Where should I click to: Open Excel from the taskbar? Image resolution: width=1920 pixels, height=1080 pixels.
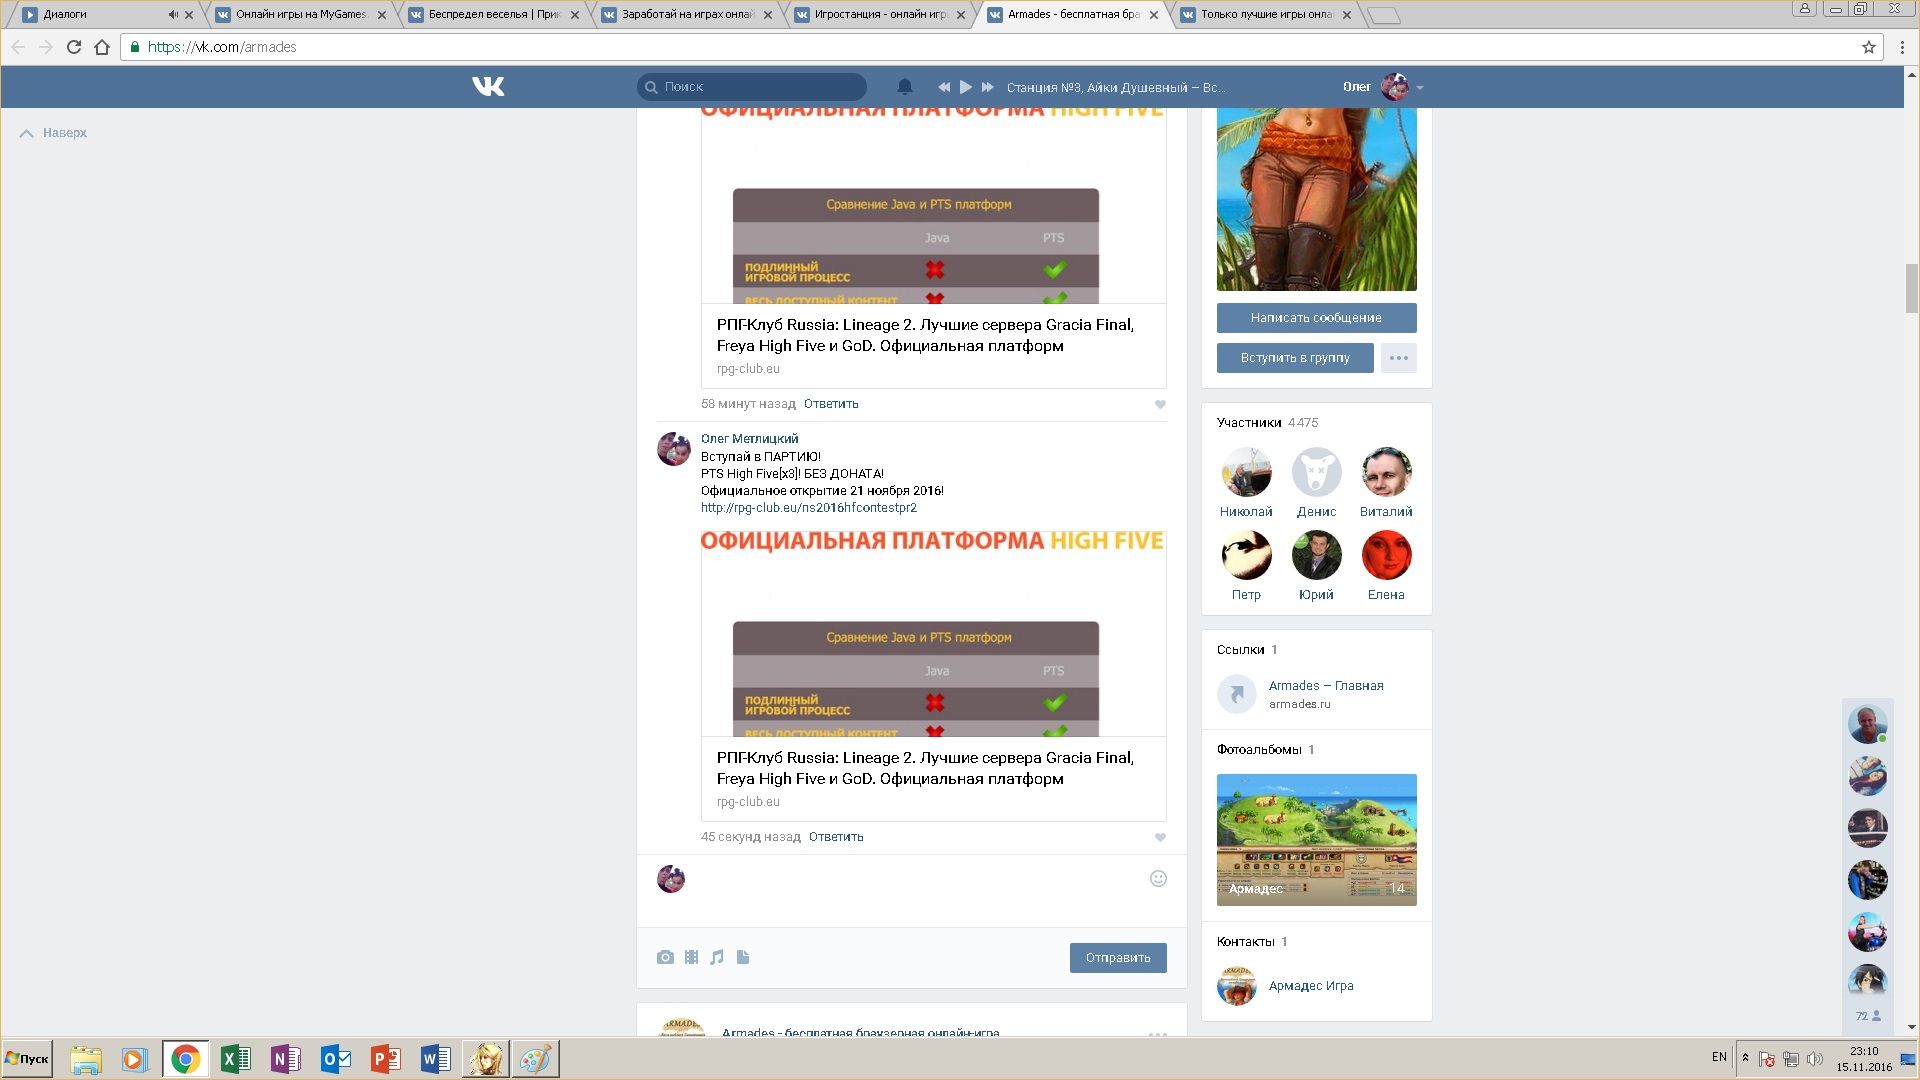[236, 1059]
